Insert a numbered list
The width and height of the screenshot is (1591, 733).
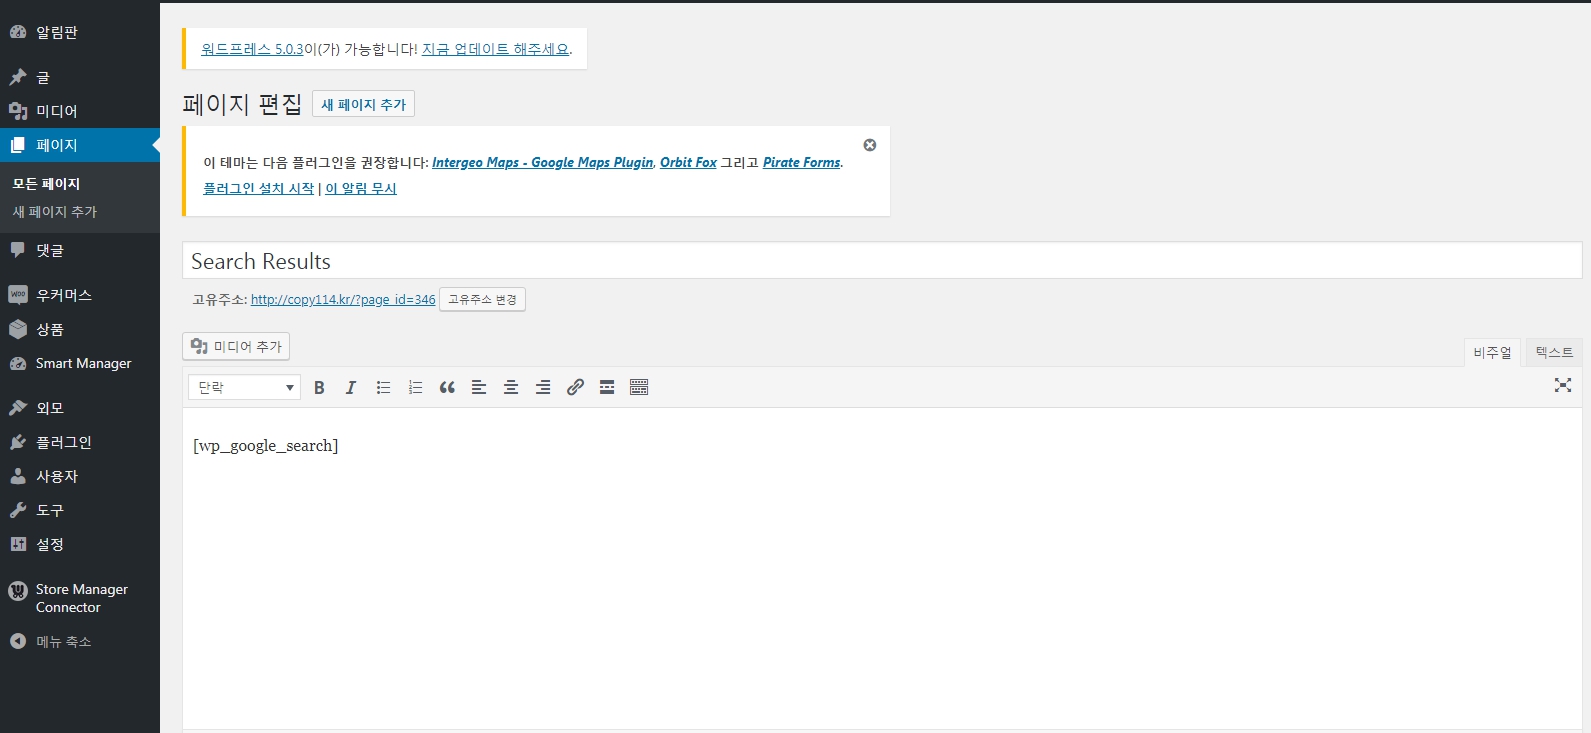[x=415, y=388]
